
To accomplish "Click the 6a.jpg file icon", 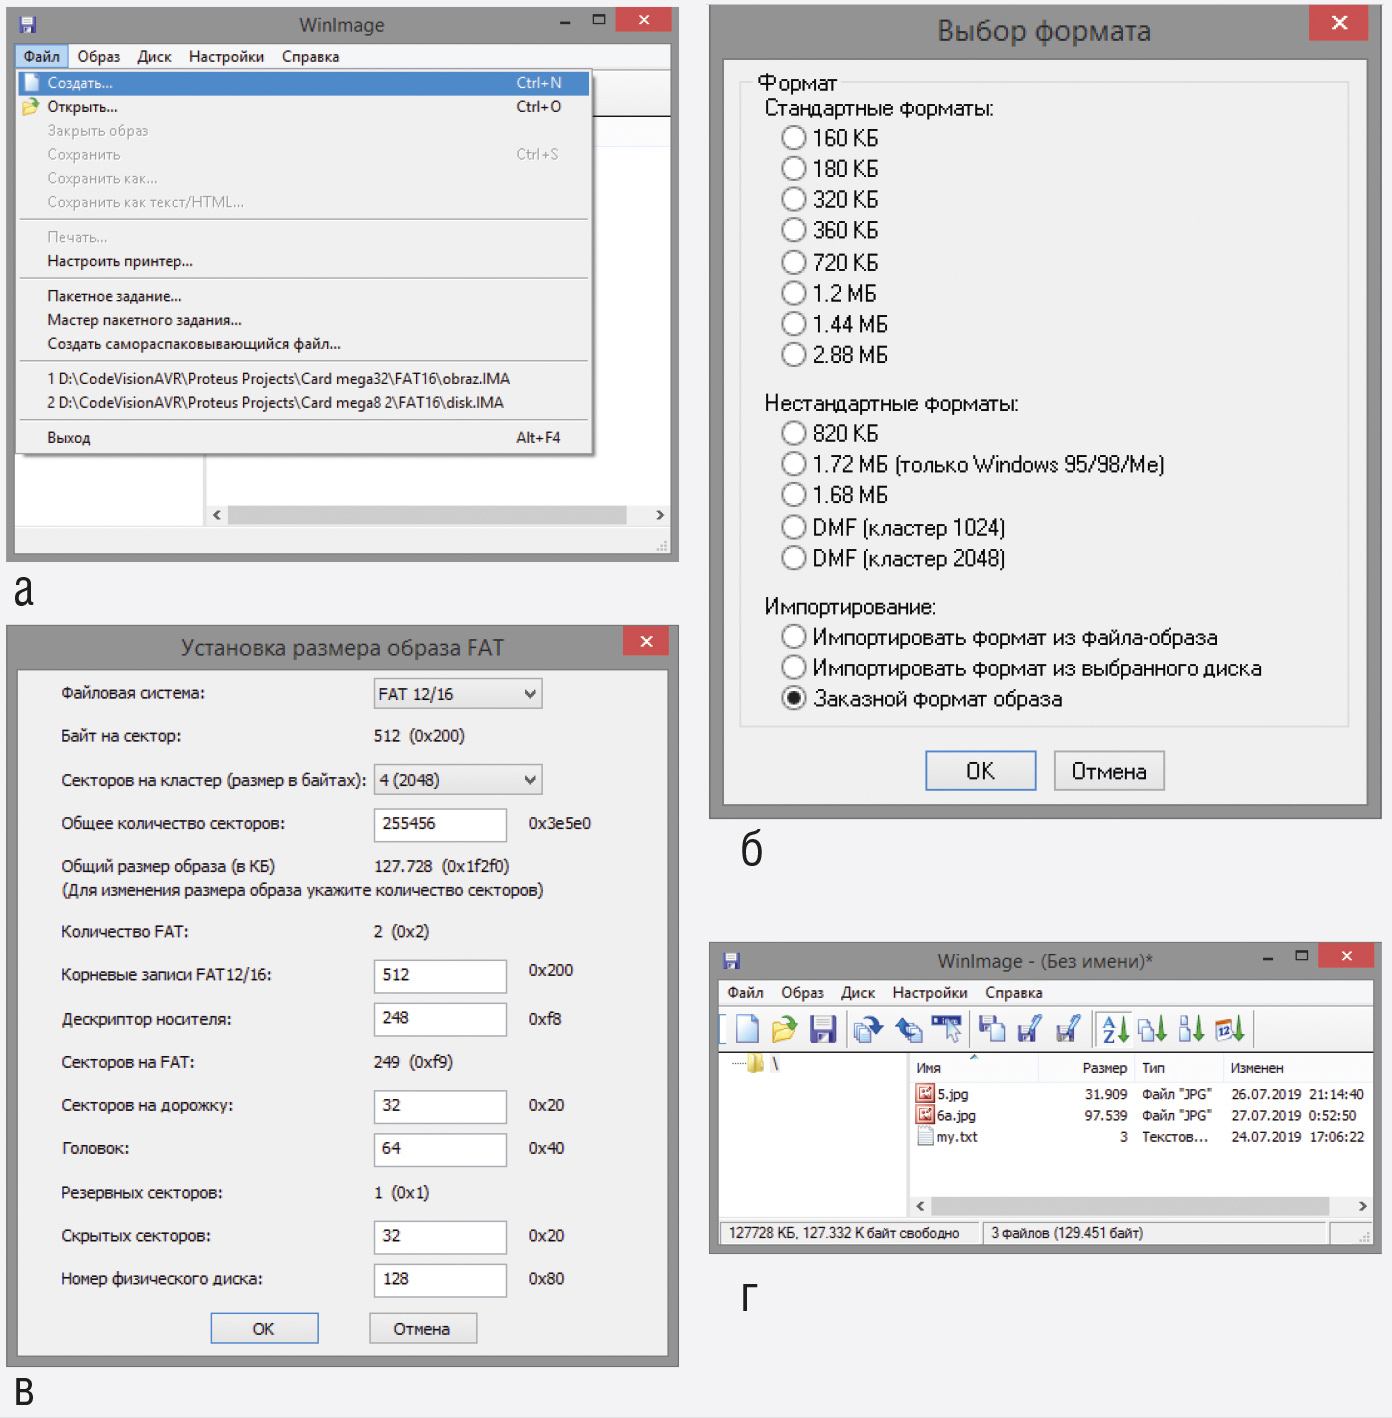I will [x=925, y=1115].
